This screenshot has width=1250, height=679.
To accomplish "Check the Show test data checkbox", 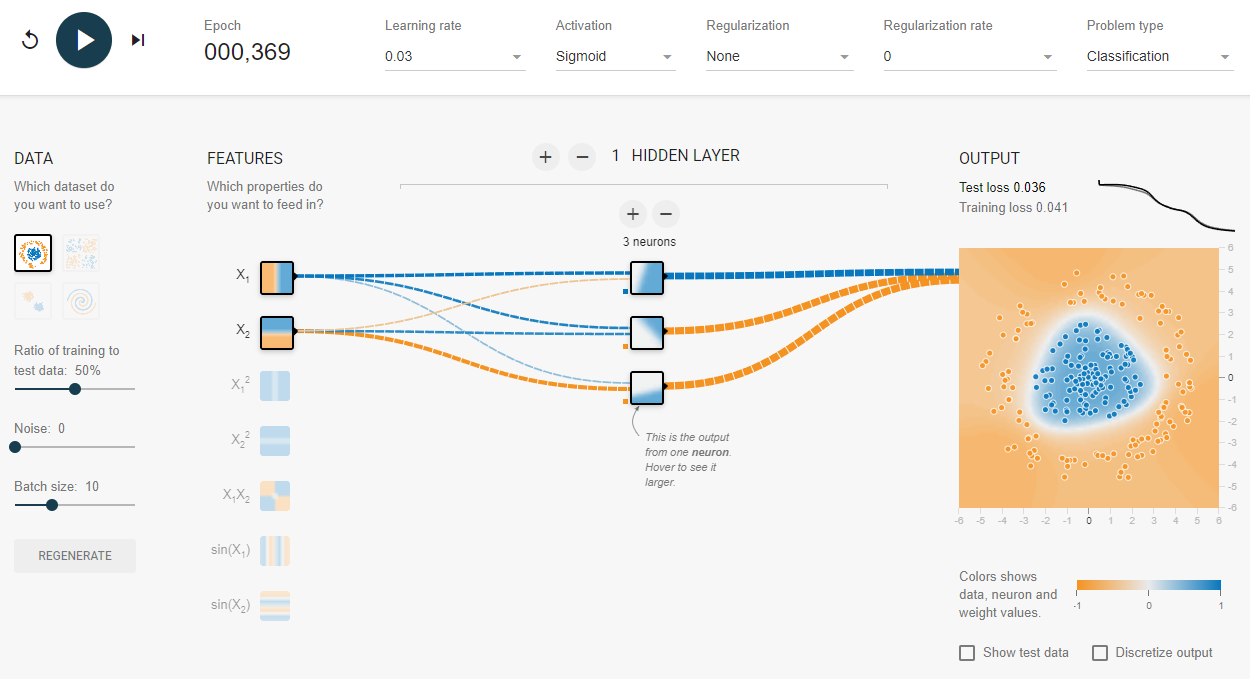I will [x=967, y=653].
